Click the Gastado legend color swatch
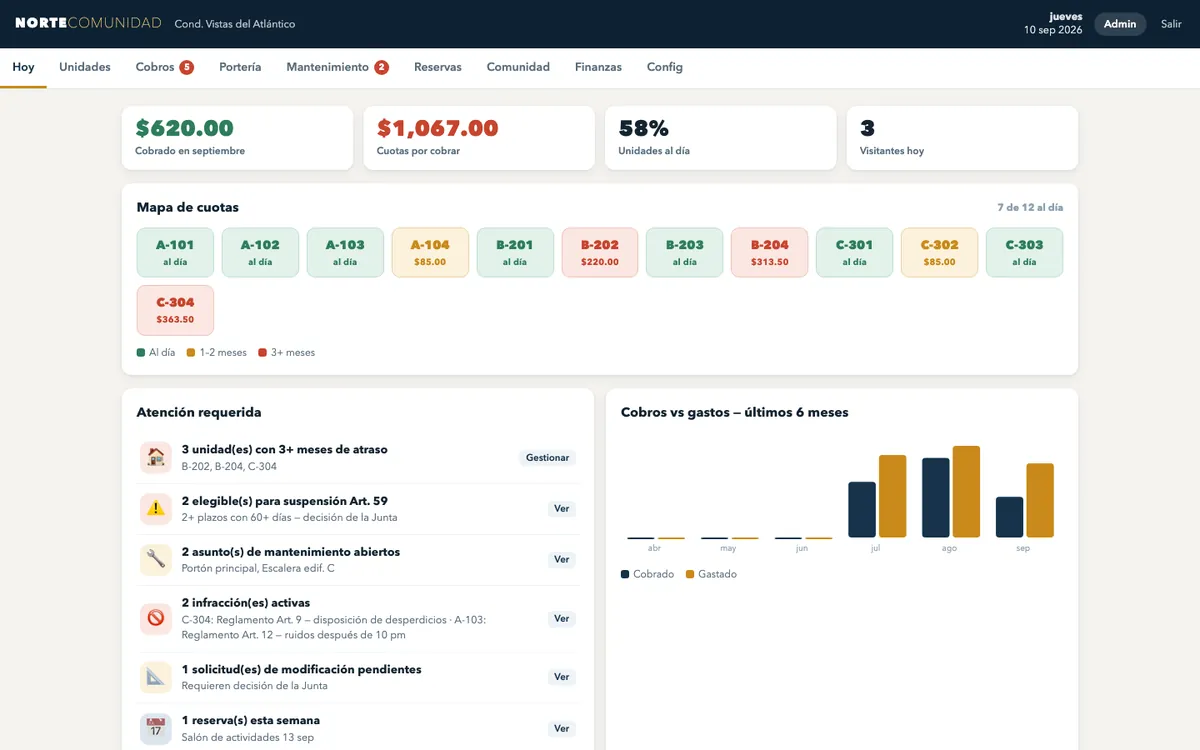Viewport: 1200px width, 750px height. pyautogui.click(x=690, y=575)
